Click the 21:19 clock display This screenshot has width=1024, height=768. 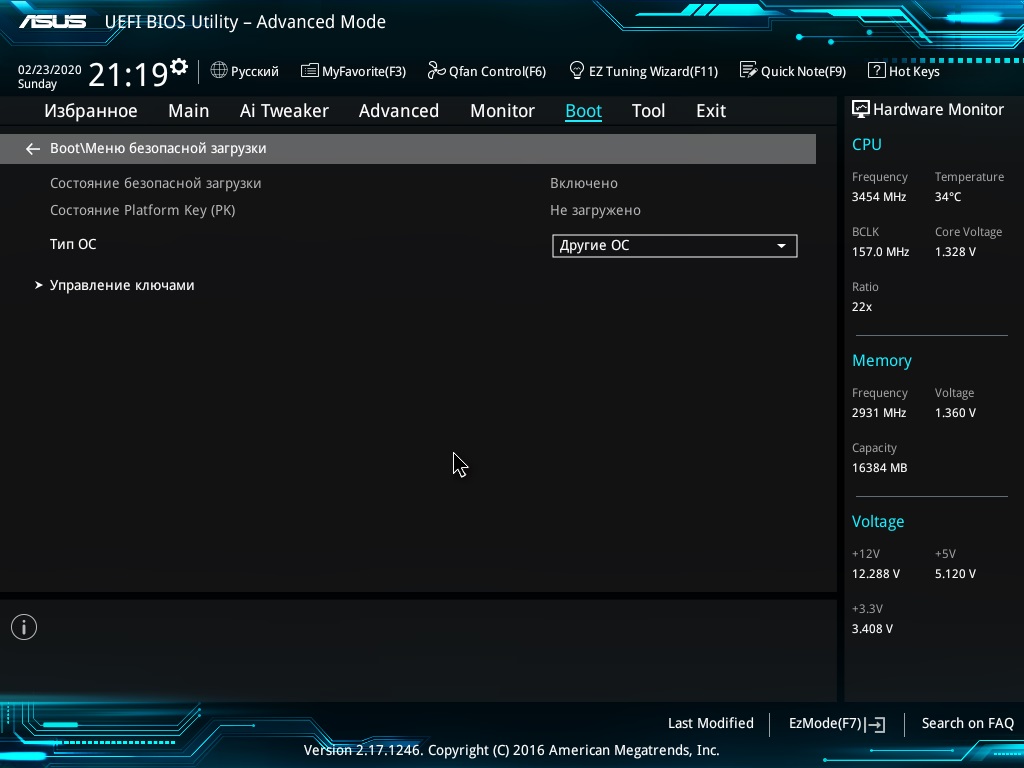[128, 74]
